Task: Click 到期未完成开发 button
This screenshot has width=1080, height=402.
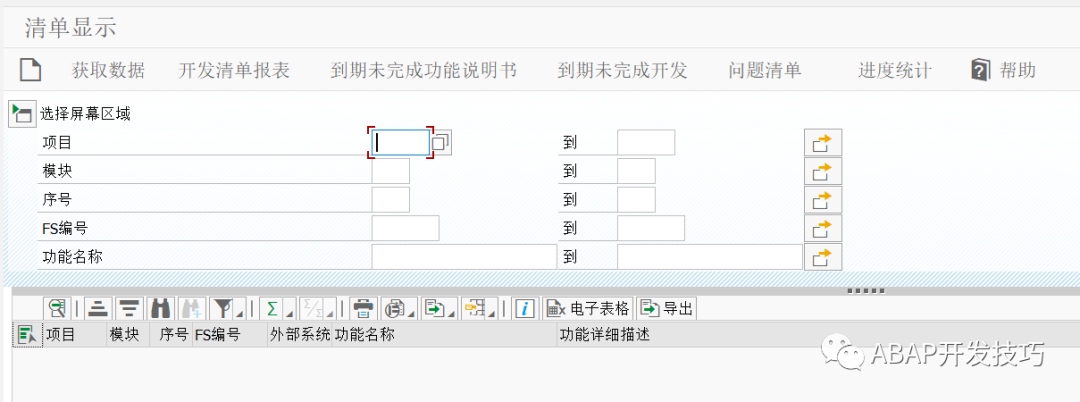Action: point(623,70)
